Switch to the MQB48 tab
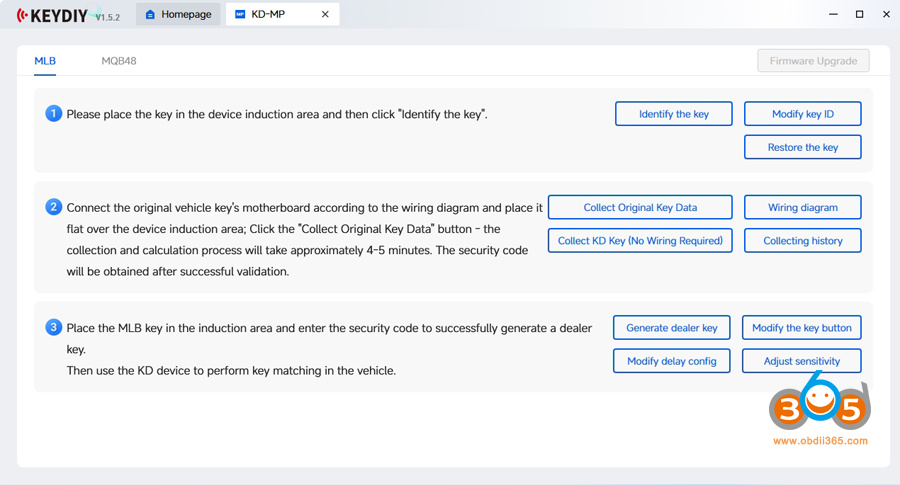Viewport: 900px width, 485px height. 119,61
